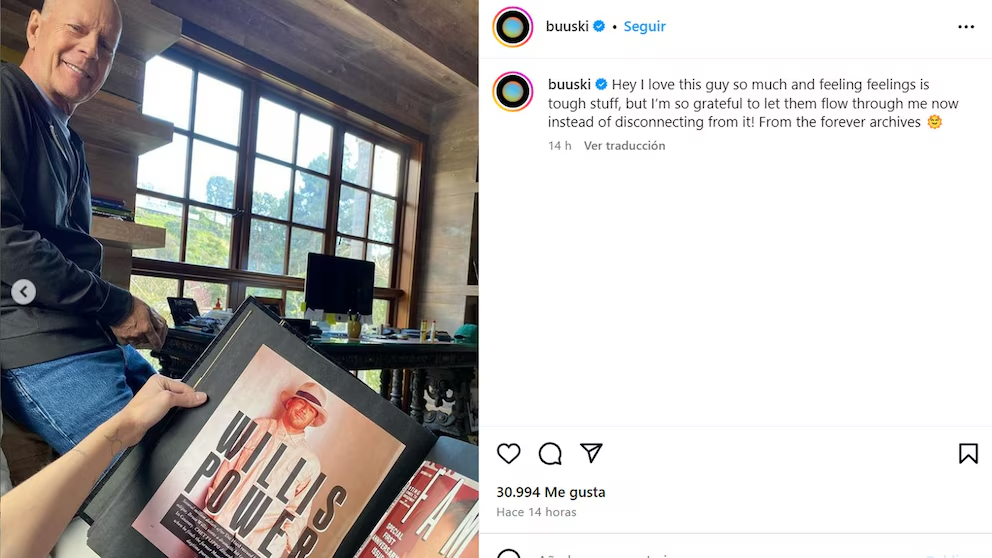Share the post using the paper plane icon
Viewport: 992px width, 558px height.
pyautogui.click(x=591, y=453)
